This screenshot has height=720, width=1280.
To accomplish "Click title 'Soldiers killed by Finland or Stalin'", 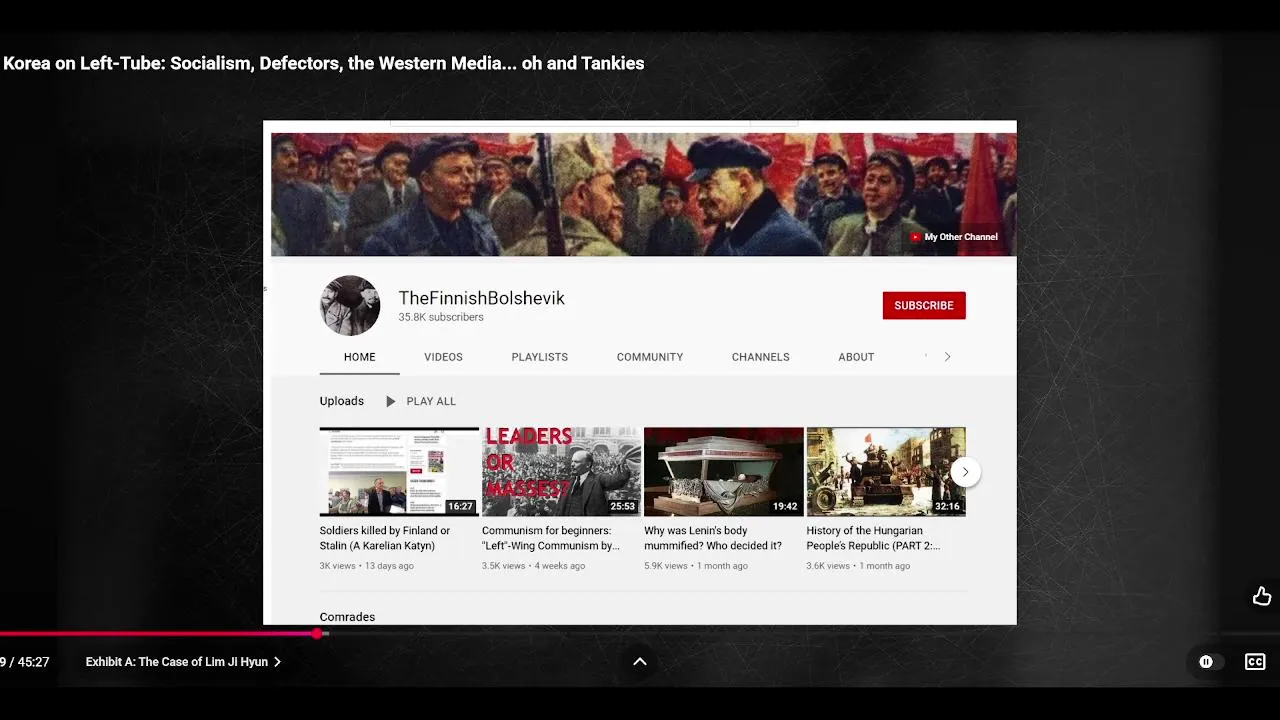I will coord(385,538).
